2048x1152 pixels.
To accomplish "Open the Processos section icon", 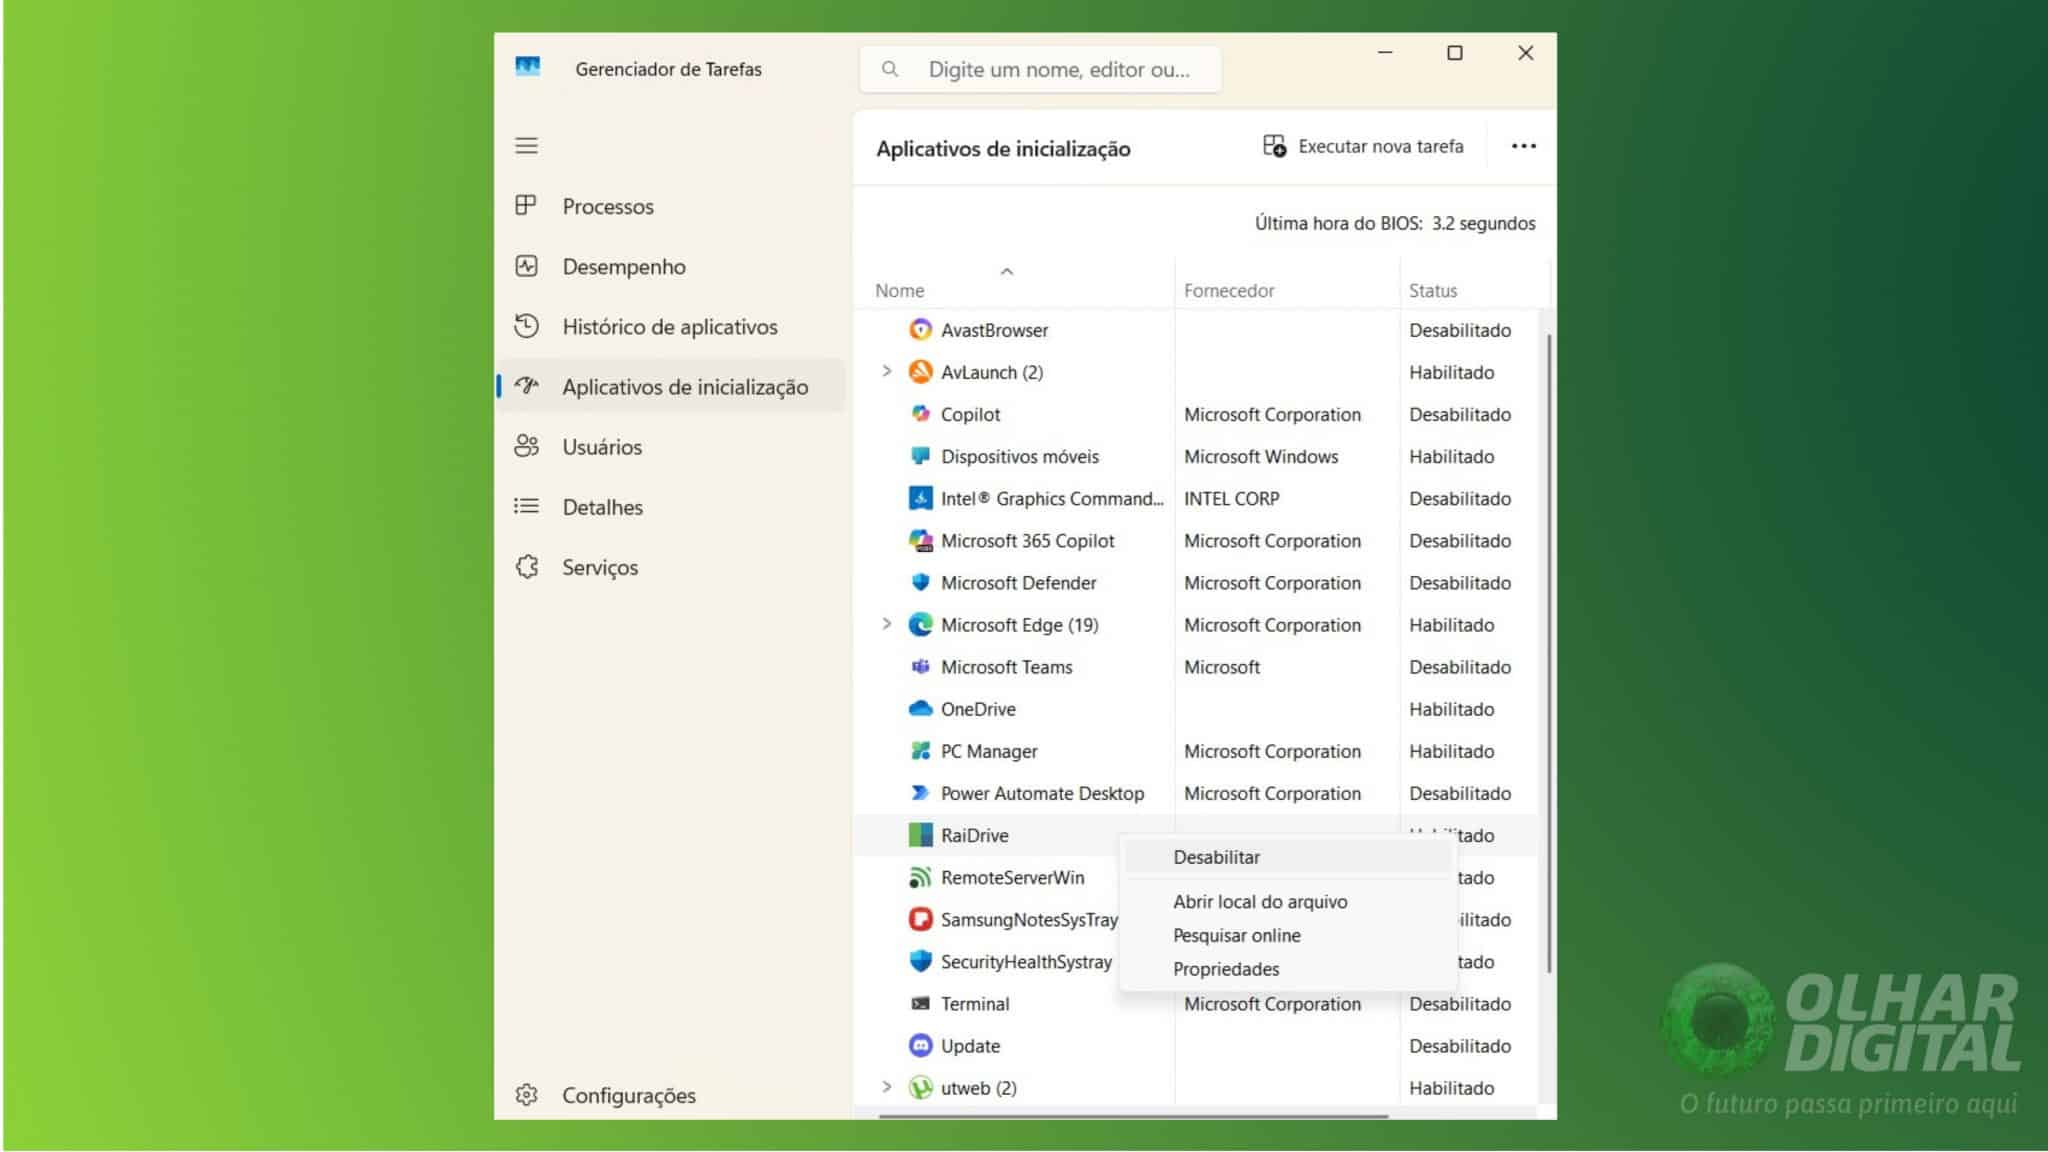I will 526,206.
